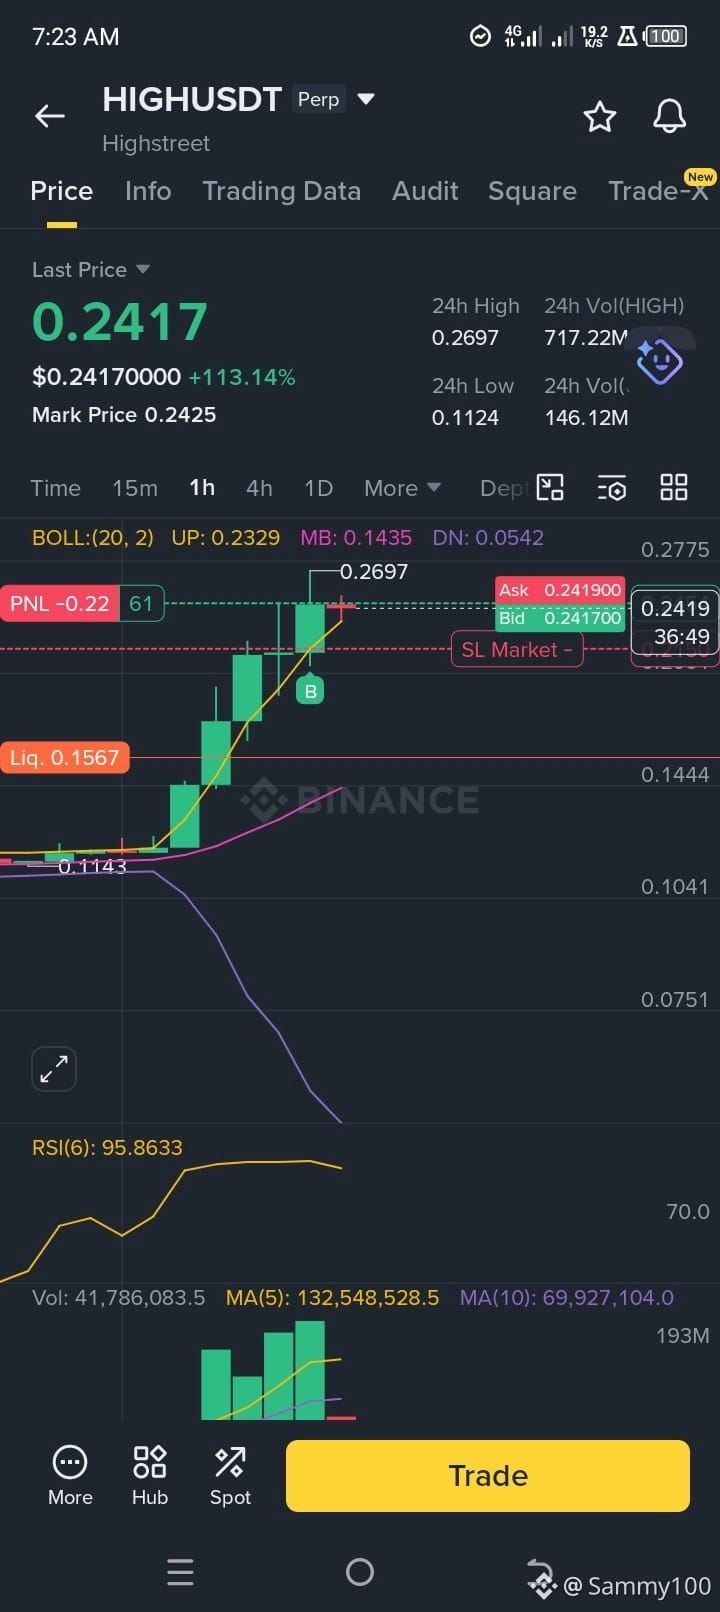720x1612 pixels.
Task: Add HIGHUSDT to favorites with star icon
Action: point(600,116)
